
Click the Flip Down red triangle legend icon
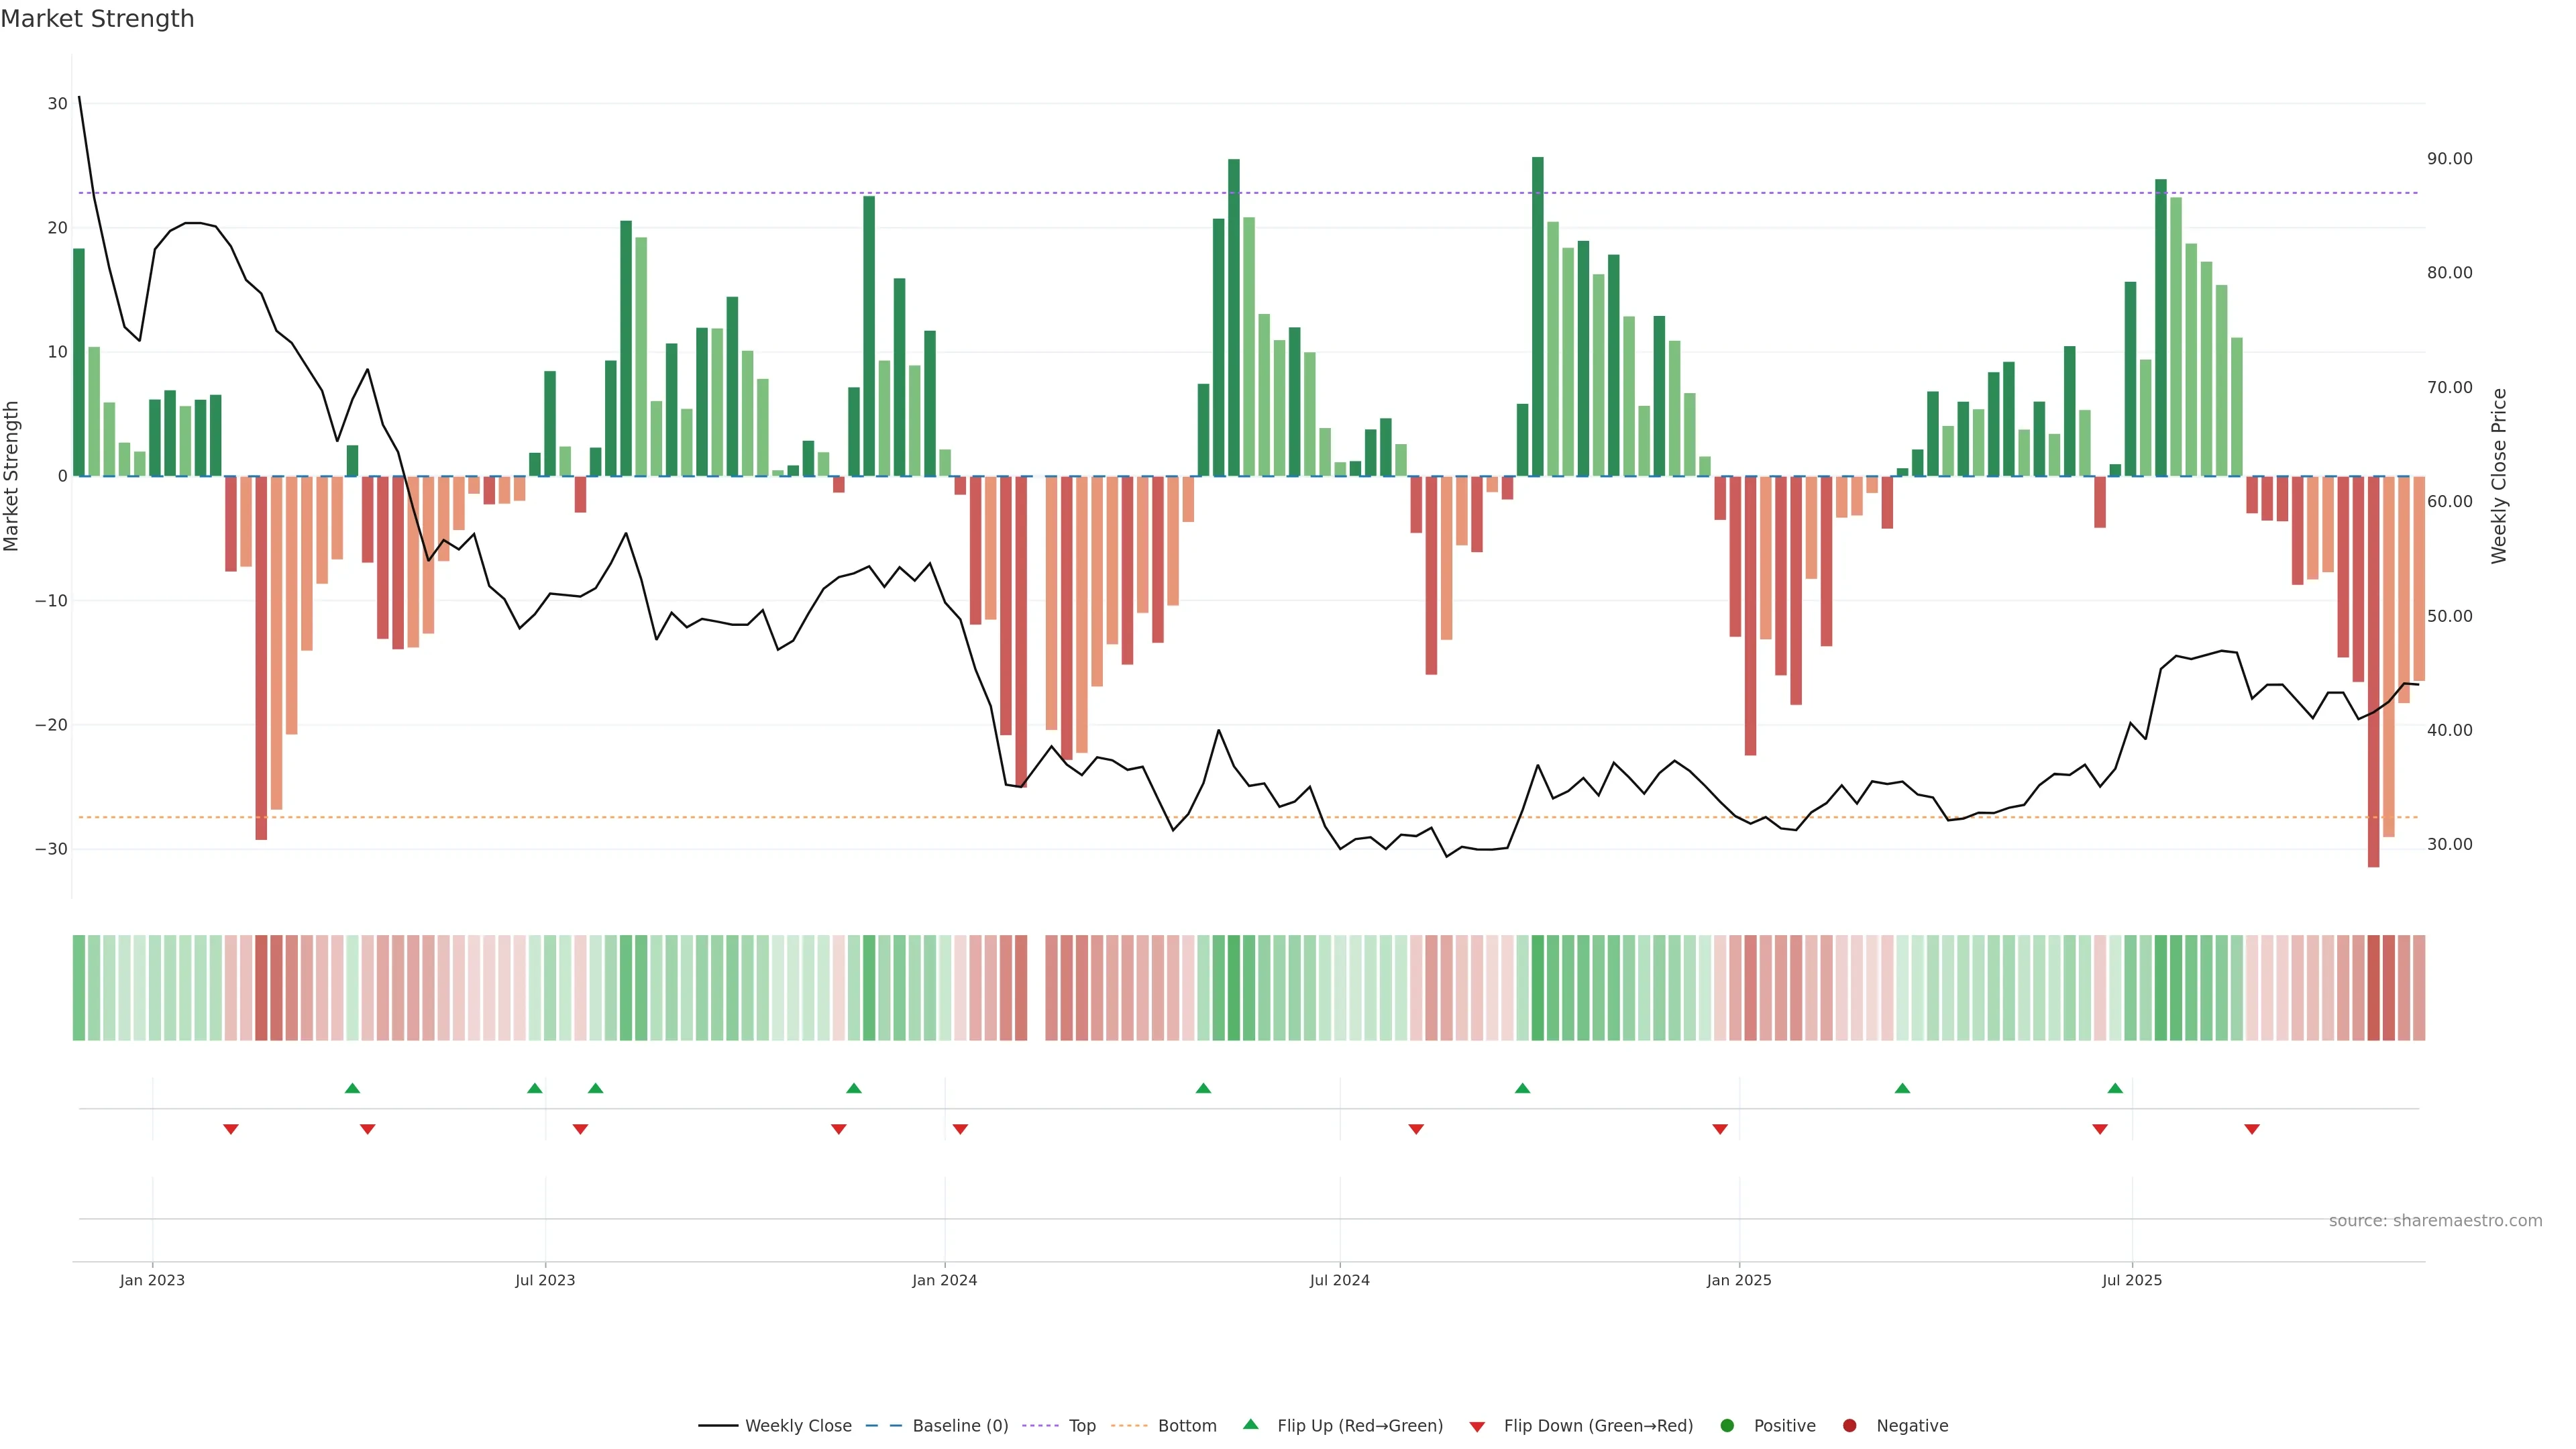click(x=1477, y=1427)
